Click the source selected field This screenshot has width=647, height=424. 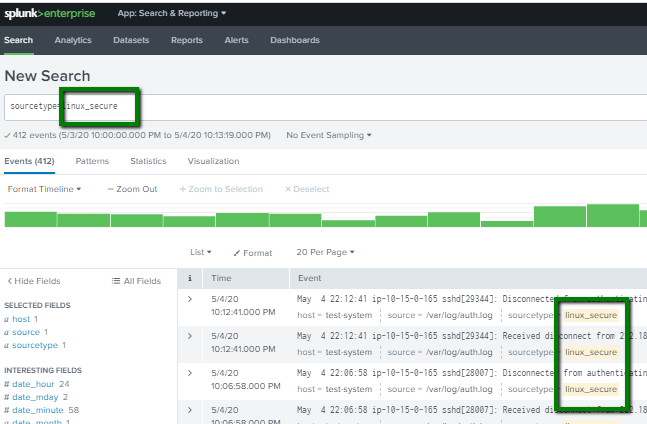pyautogui.click(x=26, y=332)
